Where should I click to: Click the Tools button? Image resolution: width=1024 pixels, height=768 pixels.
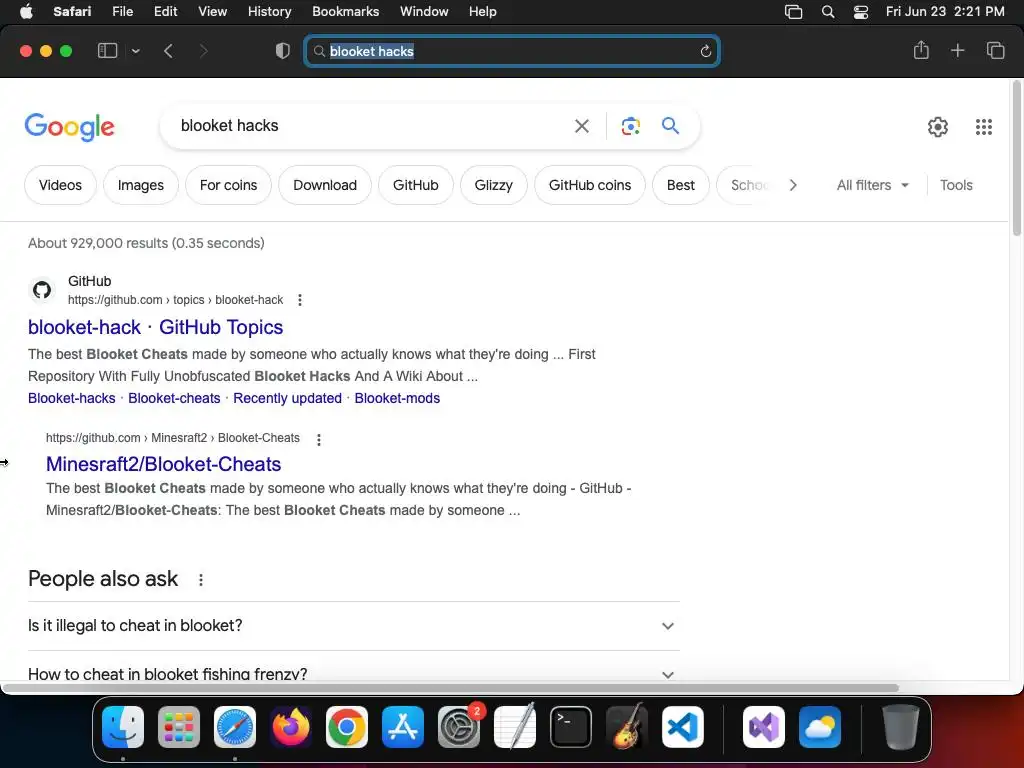pos(956,185)
